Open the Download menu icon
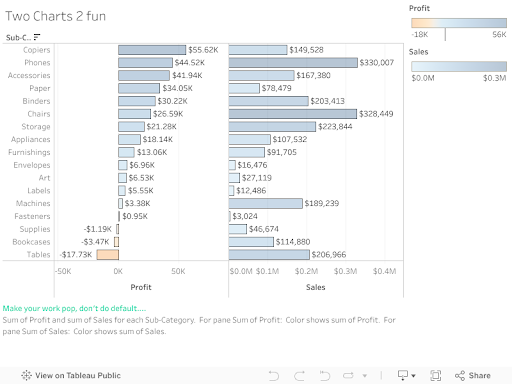512x384 pixels. [x=406, y=376]
